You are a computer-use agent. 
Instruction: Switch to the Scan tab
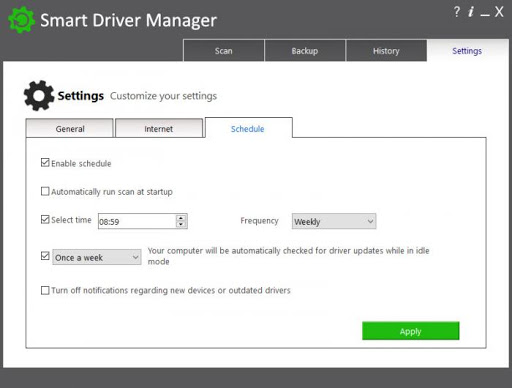coord(224,50)
